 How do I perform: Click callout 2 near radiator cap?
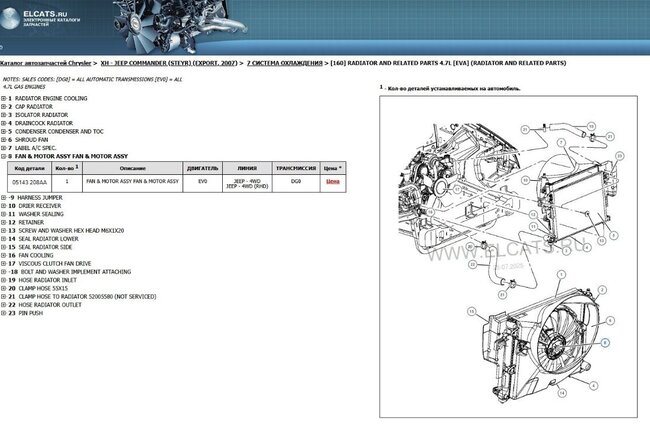click(x=602, y=290)
